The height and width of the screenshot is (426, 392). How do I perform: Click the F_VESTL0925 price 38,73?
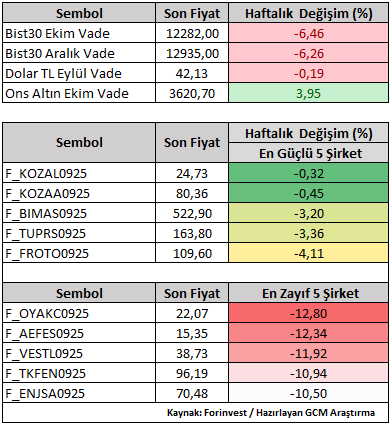(x=192, y=353)
